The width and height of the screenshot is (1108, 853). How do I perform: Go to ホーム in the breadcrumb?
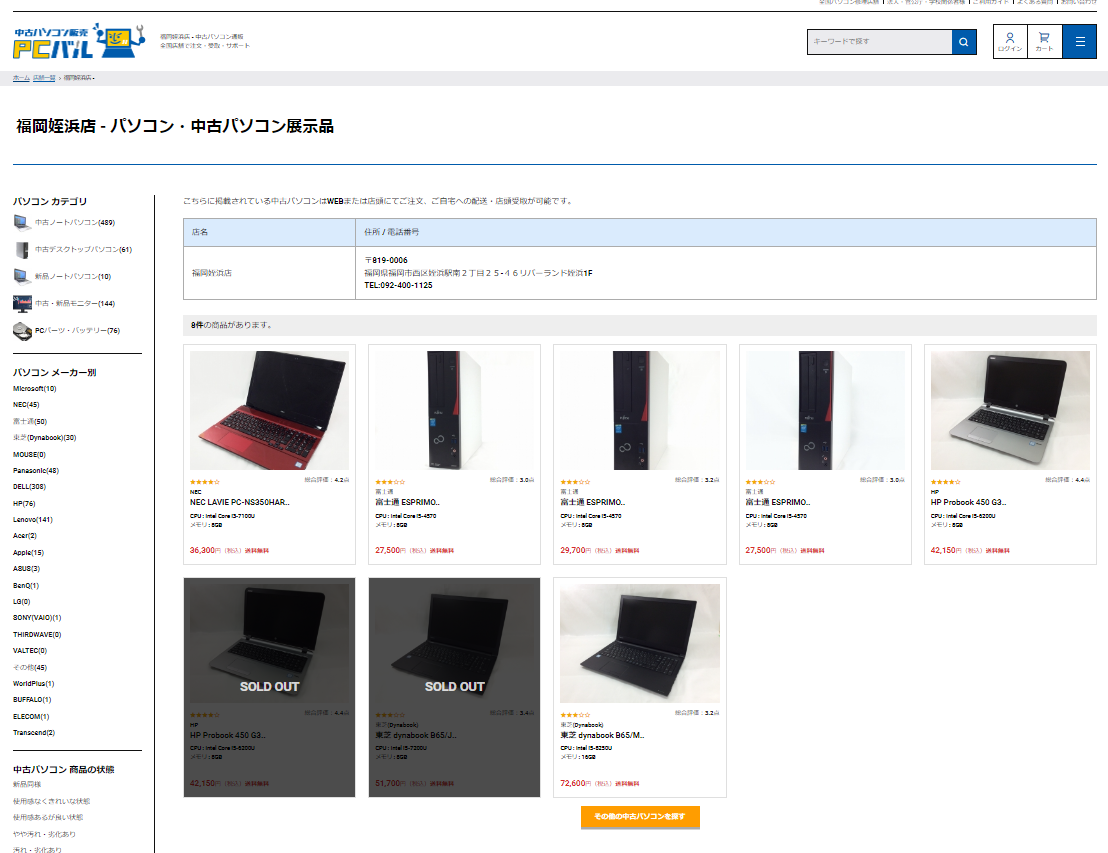click(21, 78)
